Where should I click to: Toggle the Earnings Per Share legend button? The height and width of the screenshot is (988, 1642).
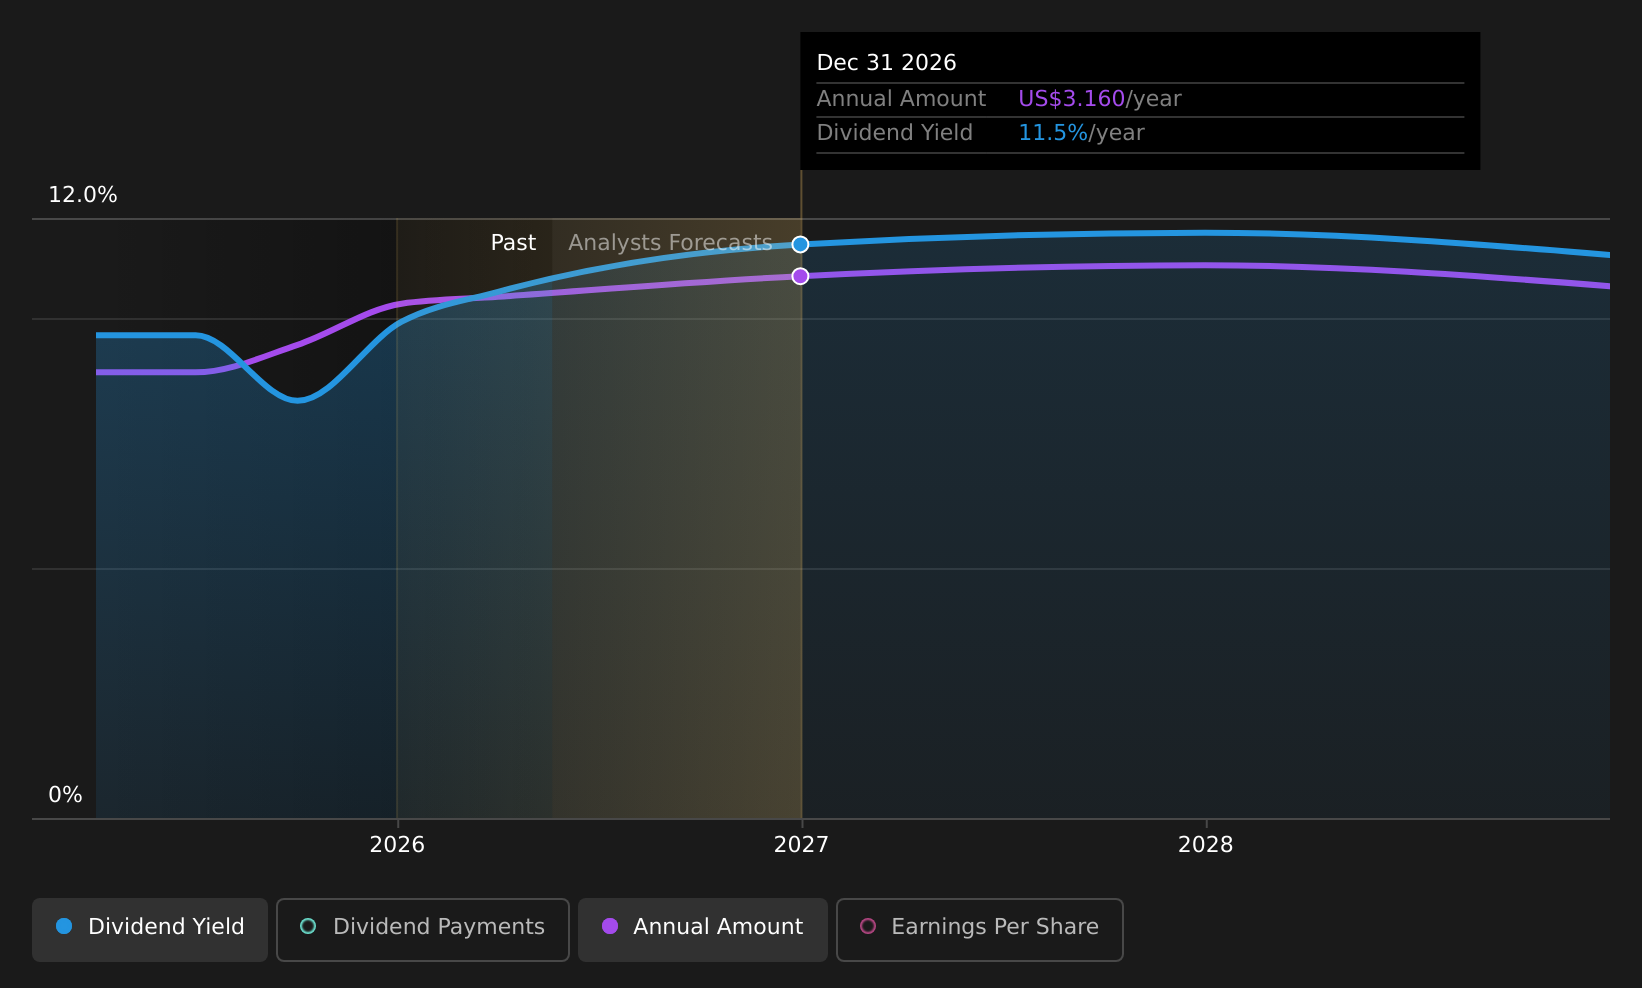pos(980,929)
